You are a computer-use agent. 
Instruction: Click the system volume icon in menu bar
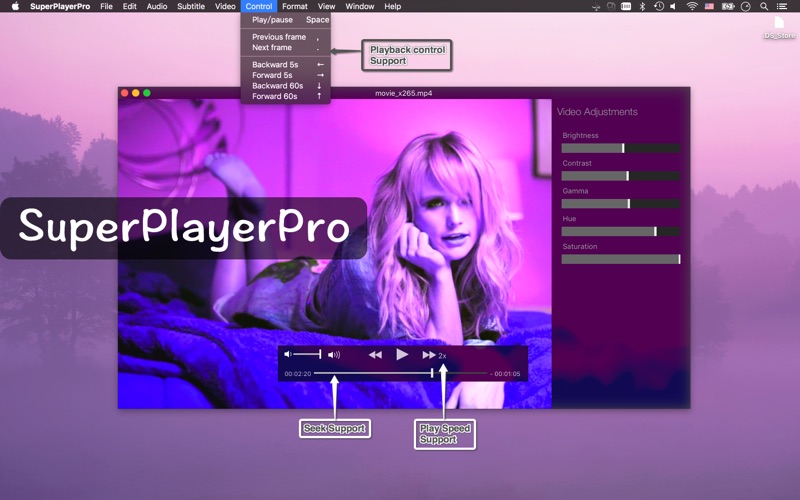coord(674,6)
